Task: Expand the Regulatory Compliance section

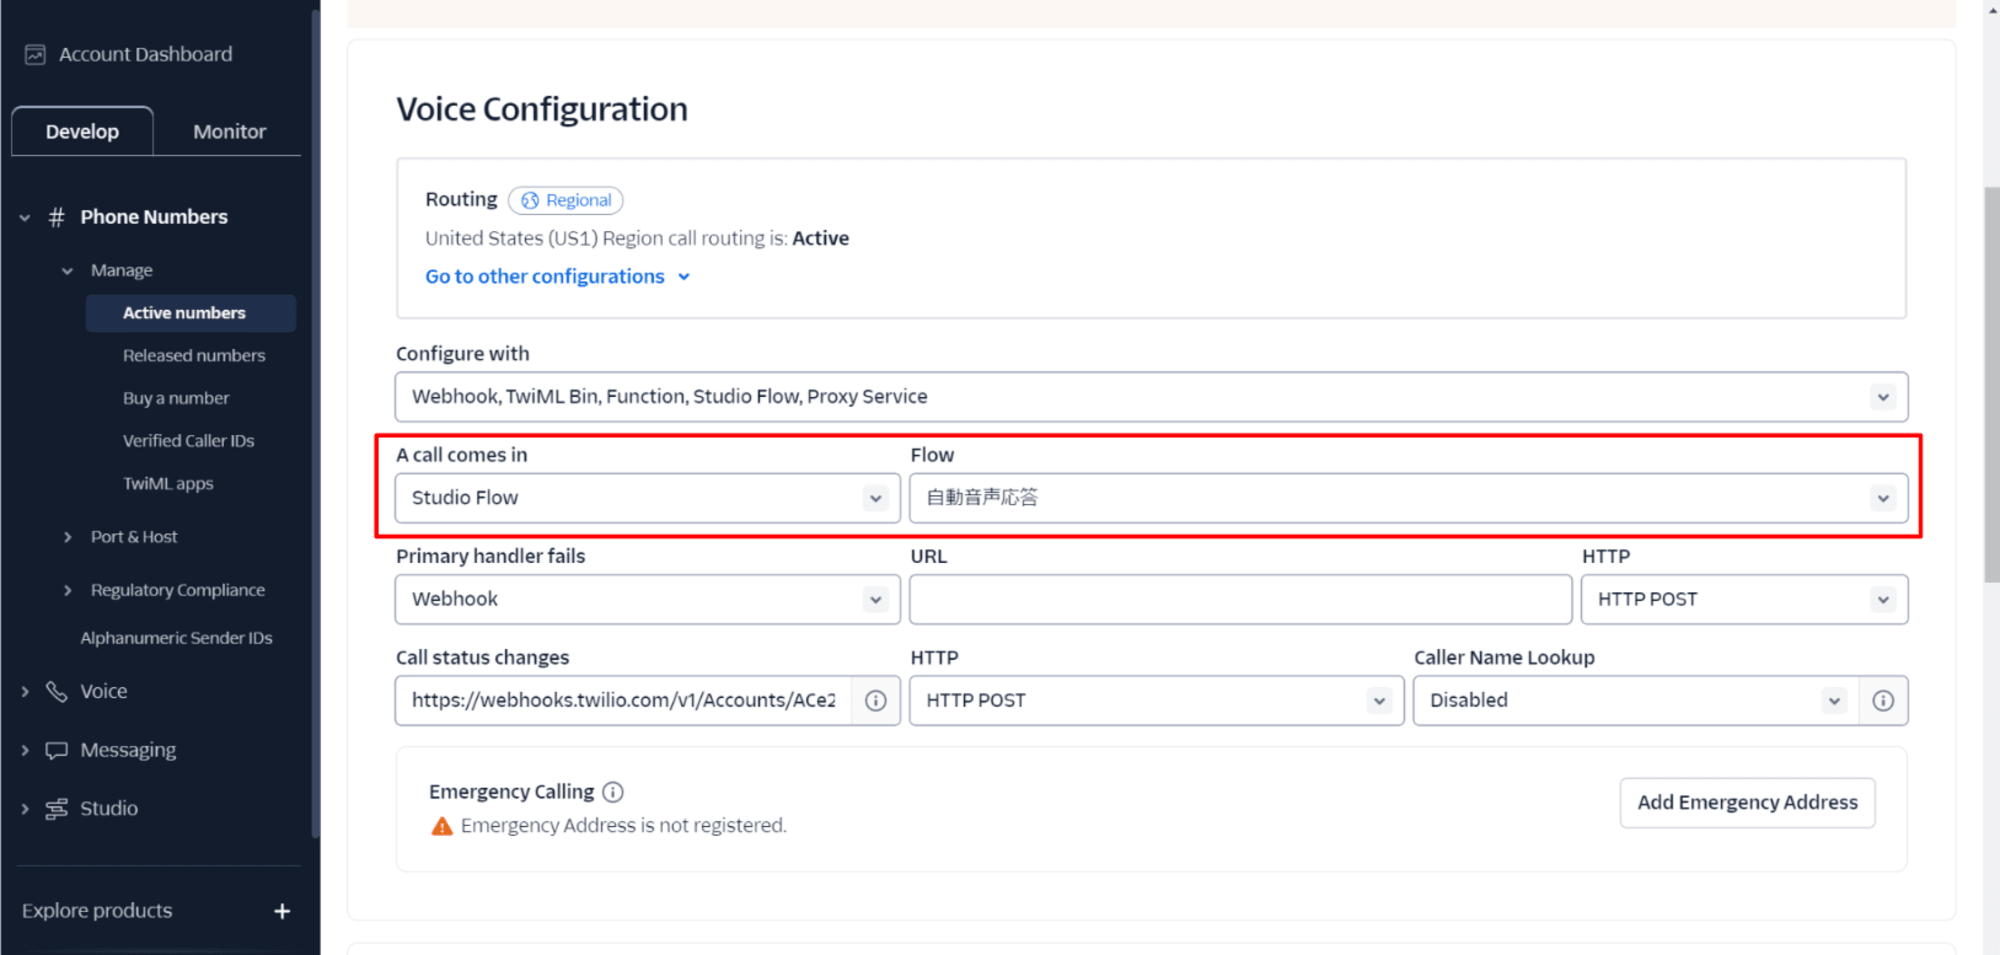Action: click(67, 591)
